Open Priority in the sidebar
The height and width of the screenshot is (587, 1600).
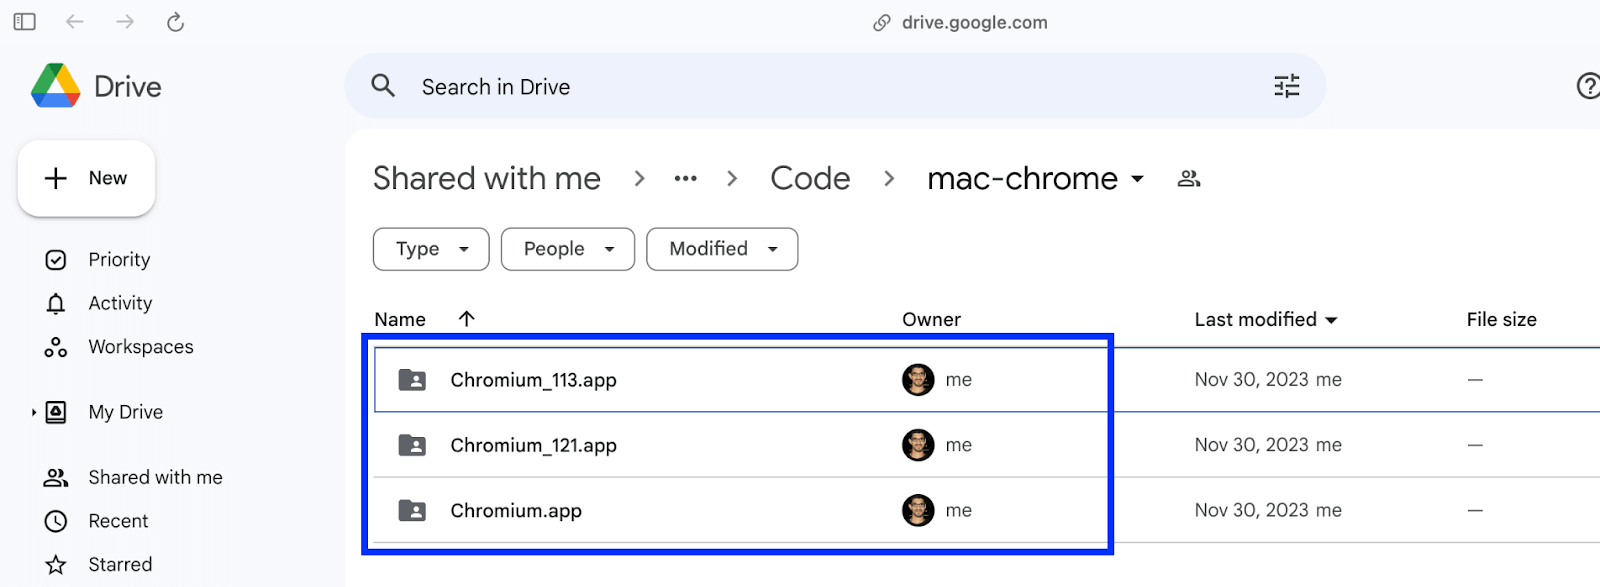pos(119,260)
